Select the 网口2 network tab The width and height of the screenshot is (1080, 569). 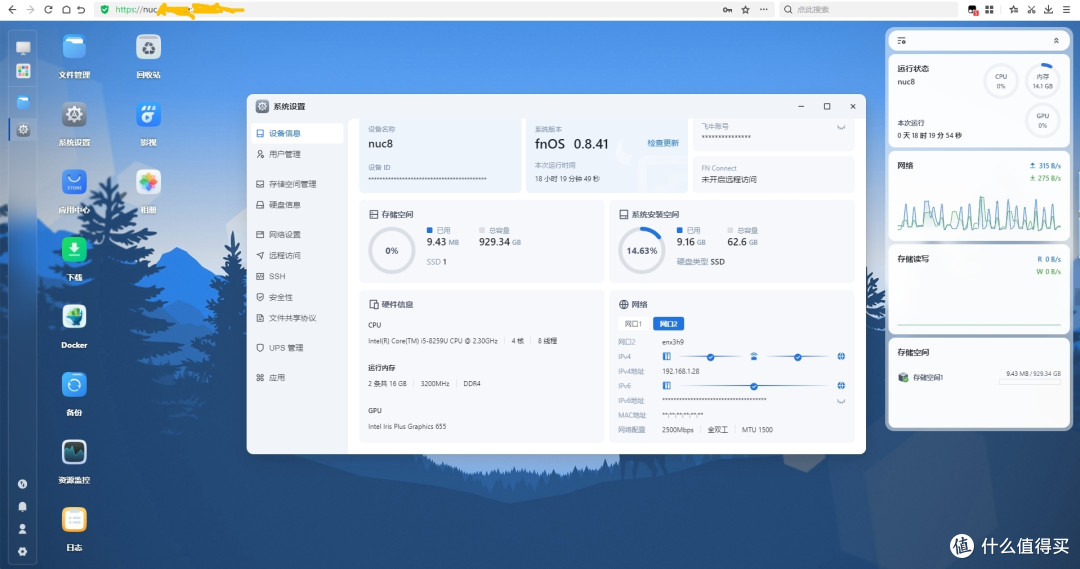point(668,324)
